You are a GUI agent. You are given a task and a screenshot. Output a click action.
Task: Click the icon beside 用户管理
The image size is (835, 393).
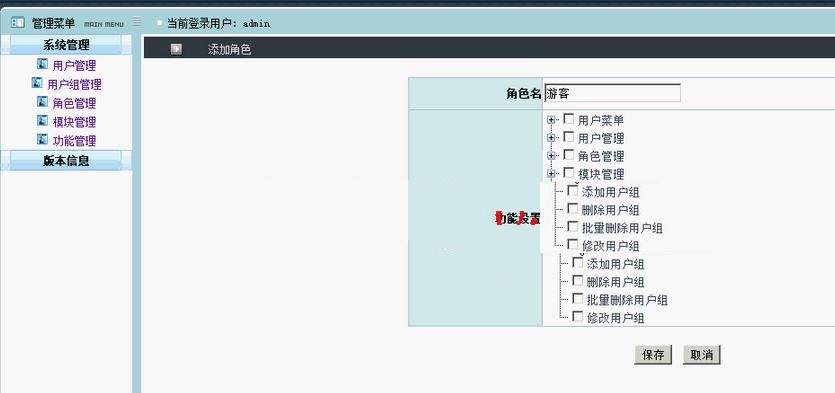tap(43, 64)
